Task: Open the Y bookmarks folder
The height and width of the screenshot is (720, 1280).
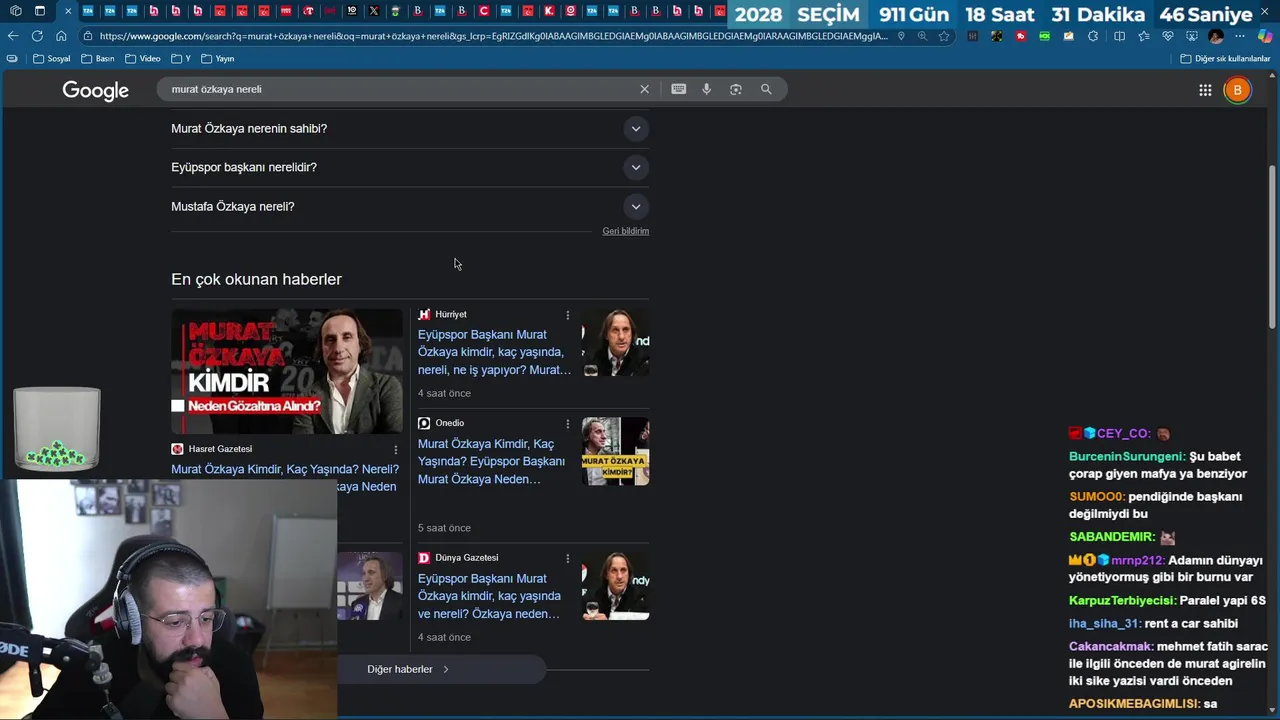Action: pyautogui.click(x=181, y=59)
